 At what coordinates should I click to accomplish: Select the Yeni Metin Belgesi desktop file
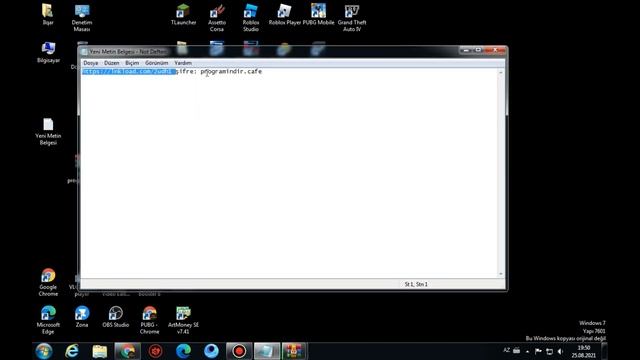click(48, 131)
